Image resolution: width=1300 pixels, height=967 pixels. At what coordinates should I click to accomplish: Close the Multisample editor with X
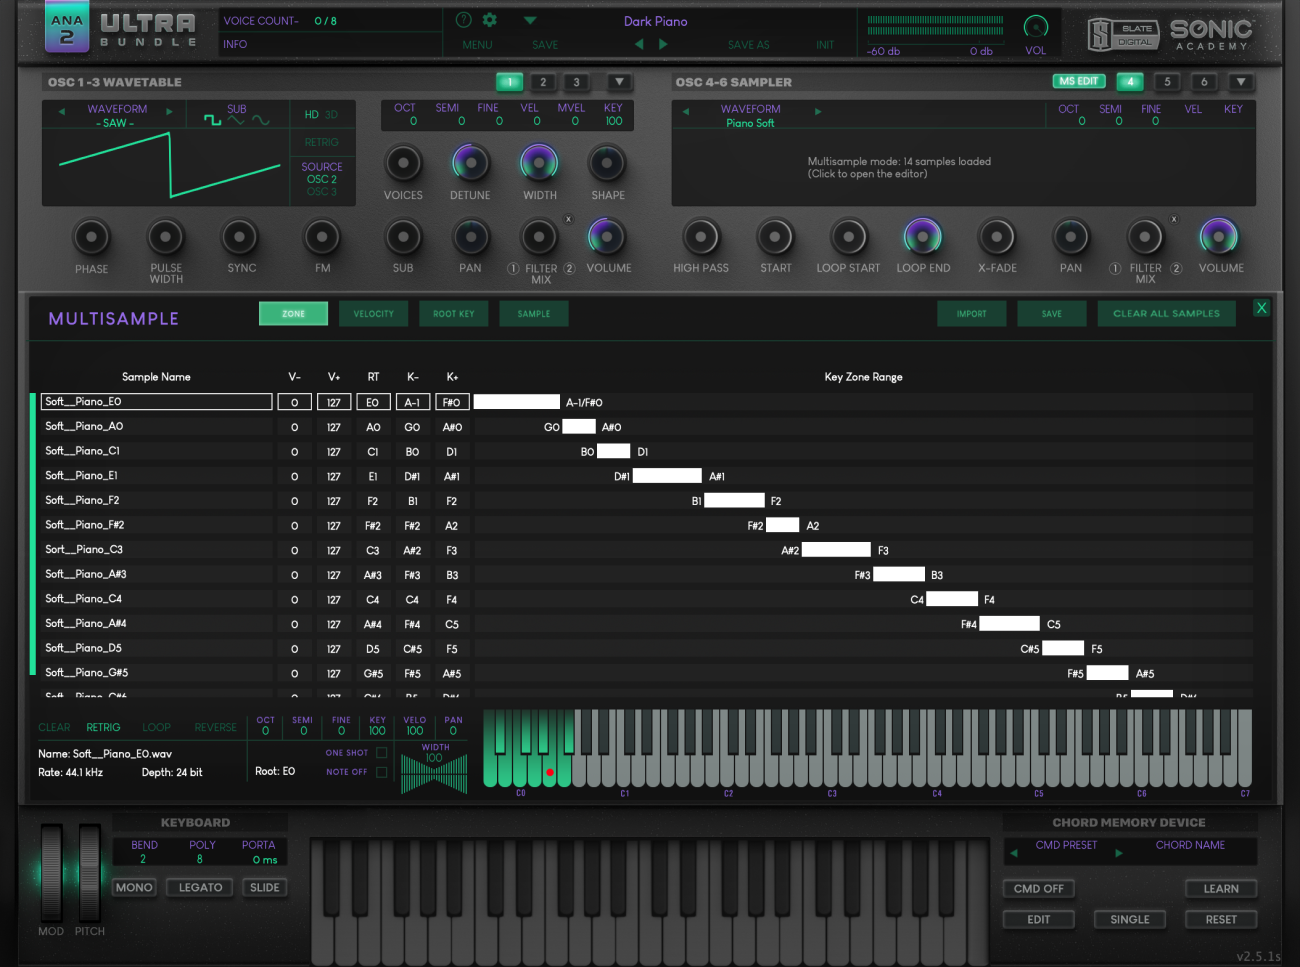[1261, 308]
